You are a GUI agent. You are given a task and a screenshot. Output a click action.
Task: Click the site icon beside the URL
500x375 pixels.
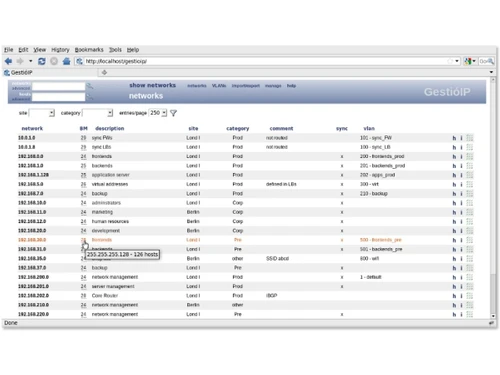[79, 61]
